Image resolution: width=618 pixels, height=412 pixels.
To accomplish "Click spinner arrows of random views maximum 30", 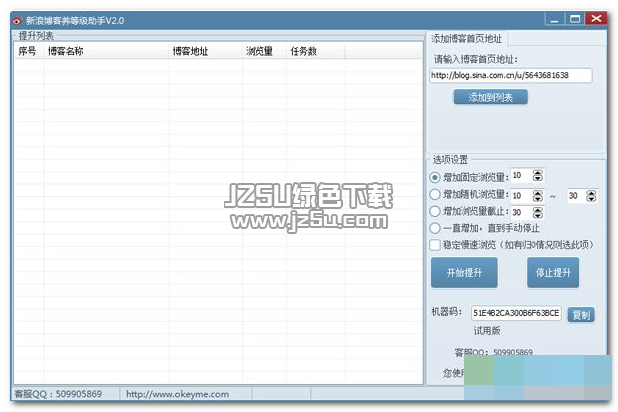I will click(x=591, y=196).
